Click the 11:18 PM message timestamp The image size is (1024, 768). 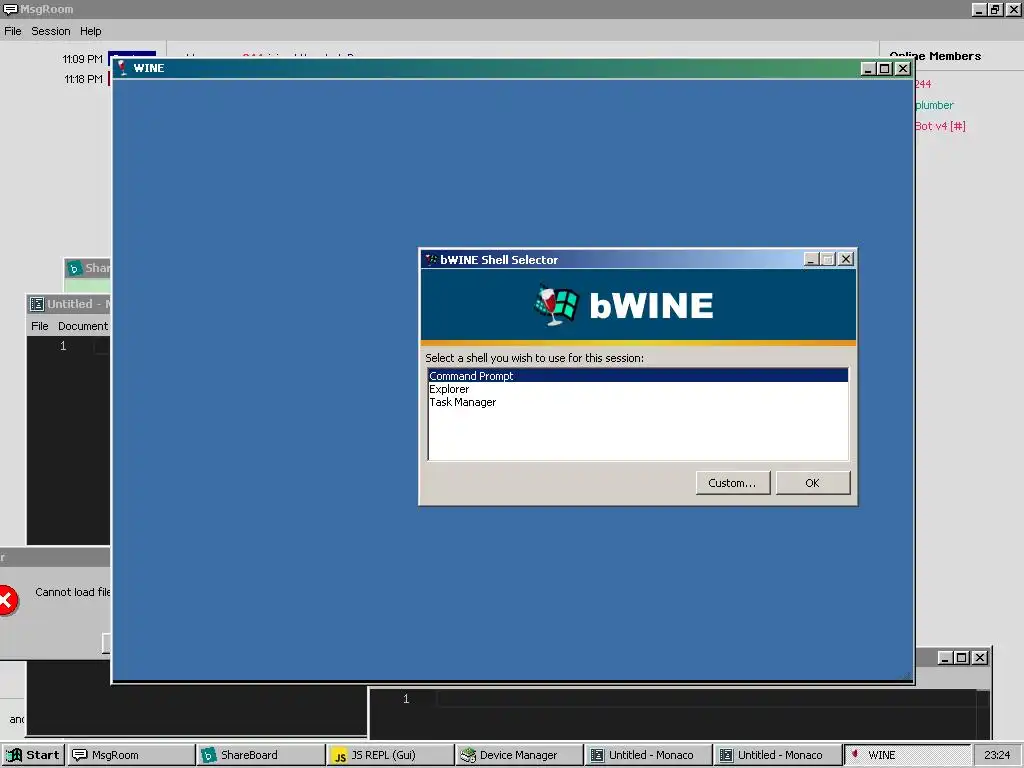tap(83, 79)
